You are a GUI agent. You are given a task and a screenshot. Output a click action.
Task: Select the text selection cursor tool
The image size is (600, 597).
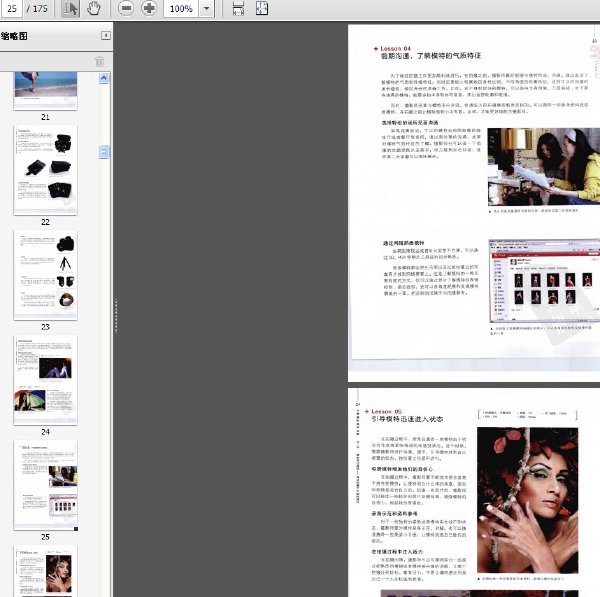pos(70,8)
